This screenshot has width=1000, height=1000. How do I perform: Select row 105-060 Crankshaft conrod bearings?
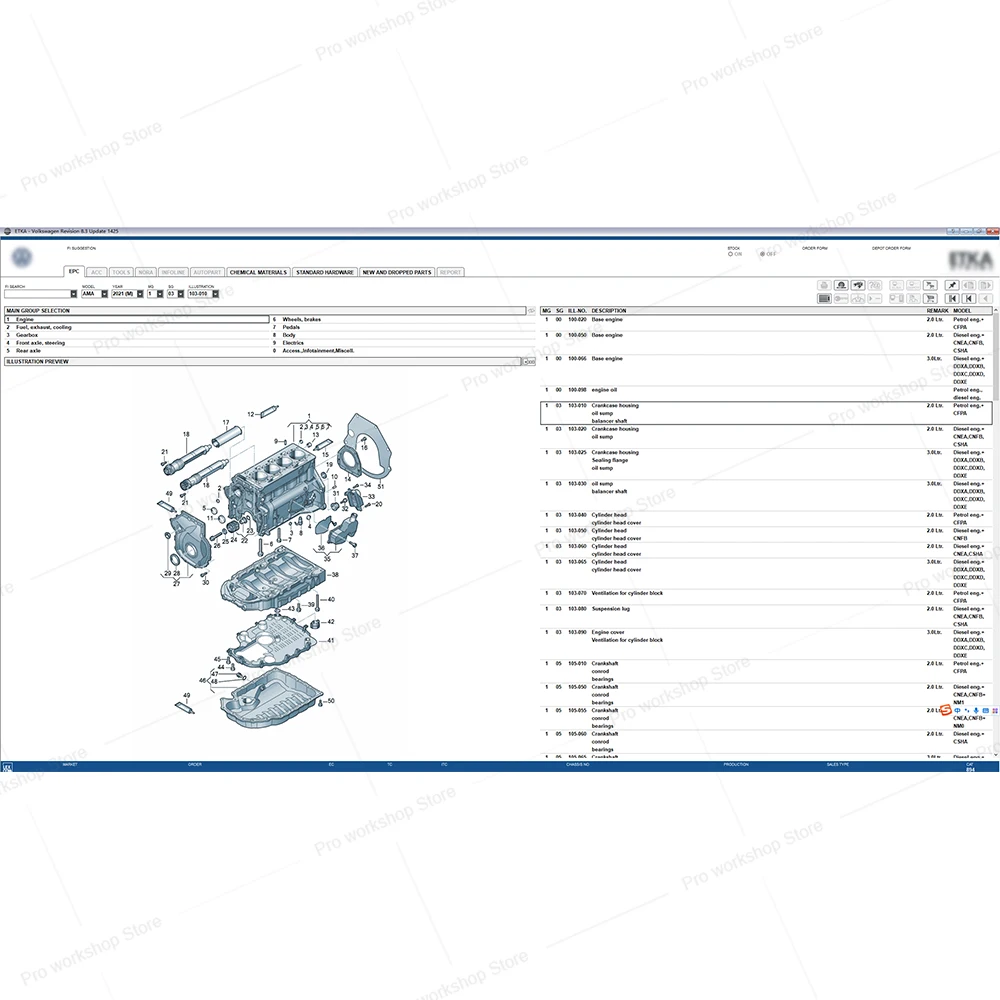click(x=766, y=741)
